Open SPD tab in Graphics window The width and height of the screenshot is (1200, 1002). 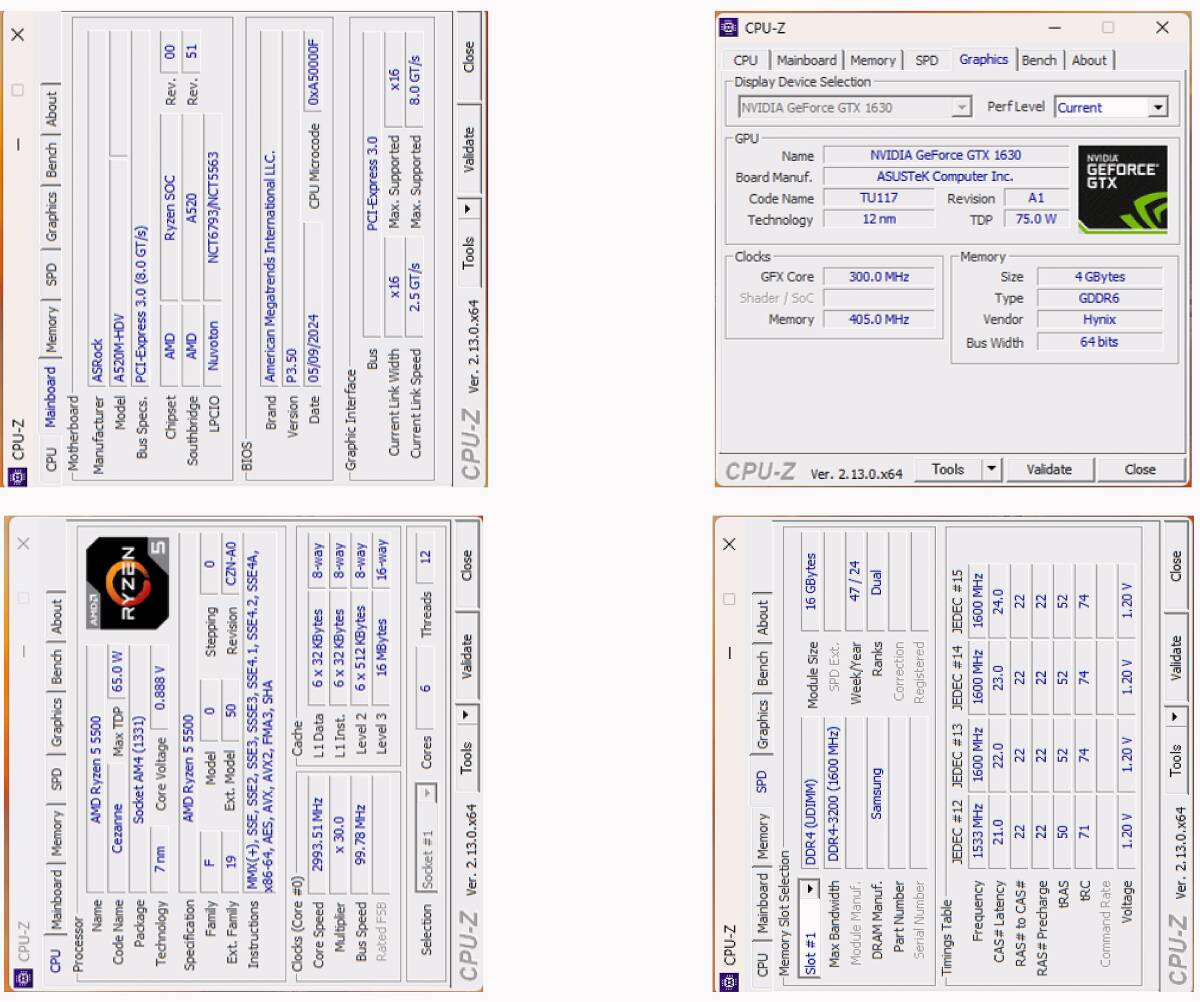click(927, 60)
